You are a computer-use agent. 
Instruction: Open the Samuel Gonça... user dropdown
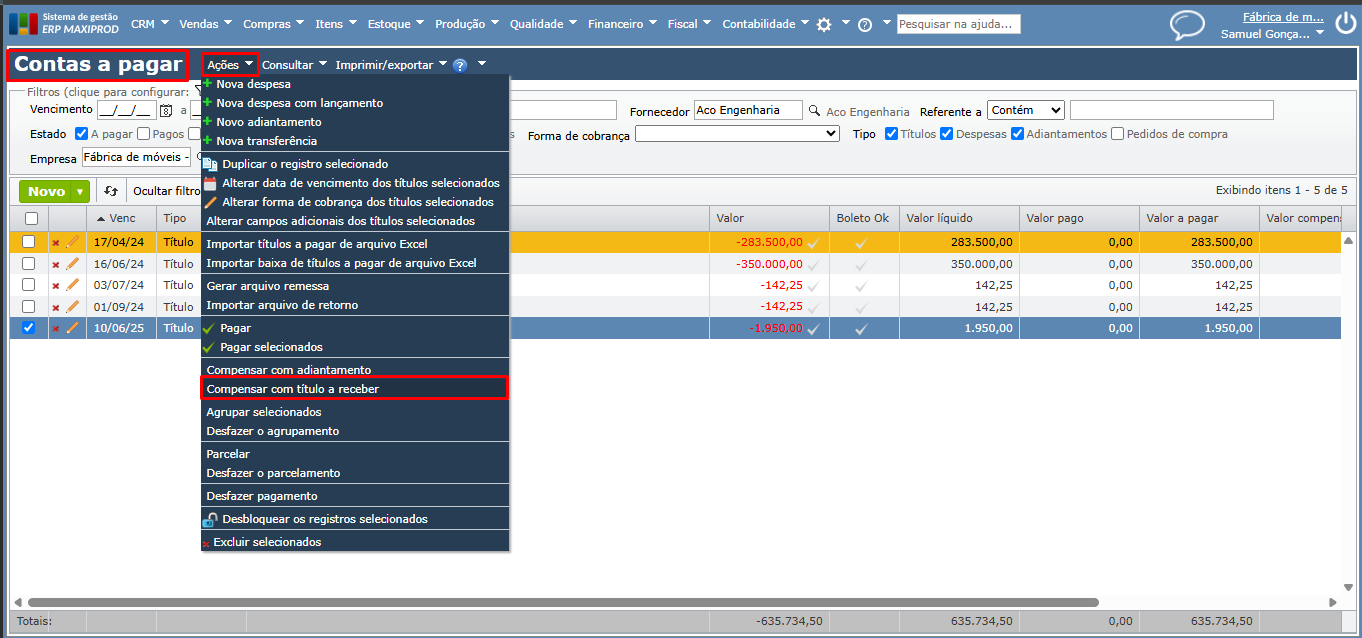(1272, 34)
